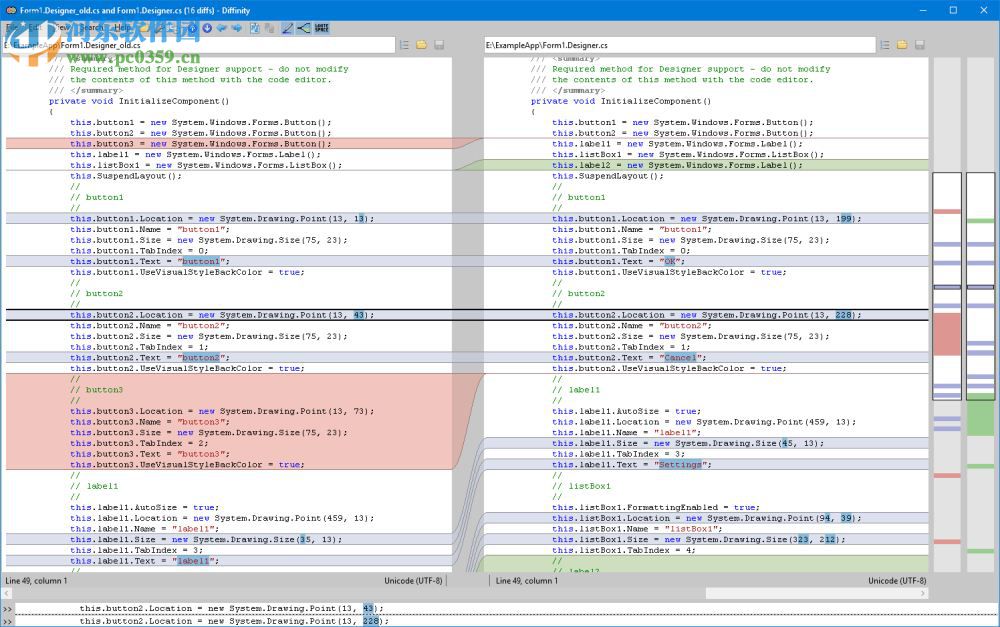Open the Search menu
Image resolution: width=1000 pixels, height=627 pixels.
(90, 28)
